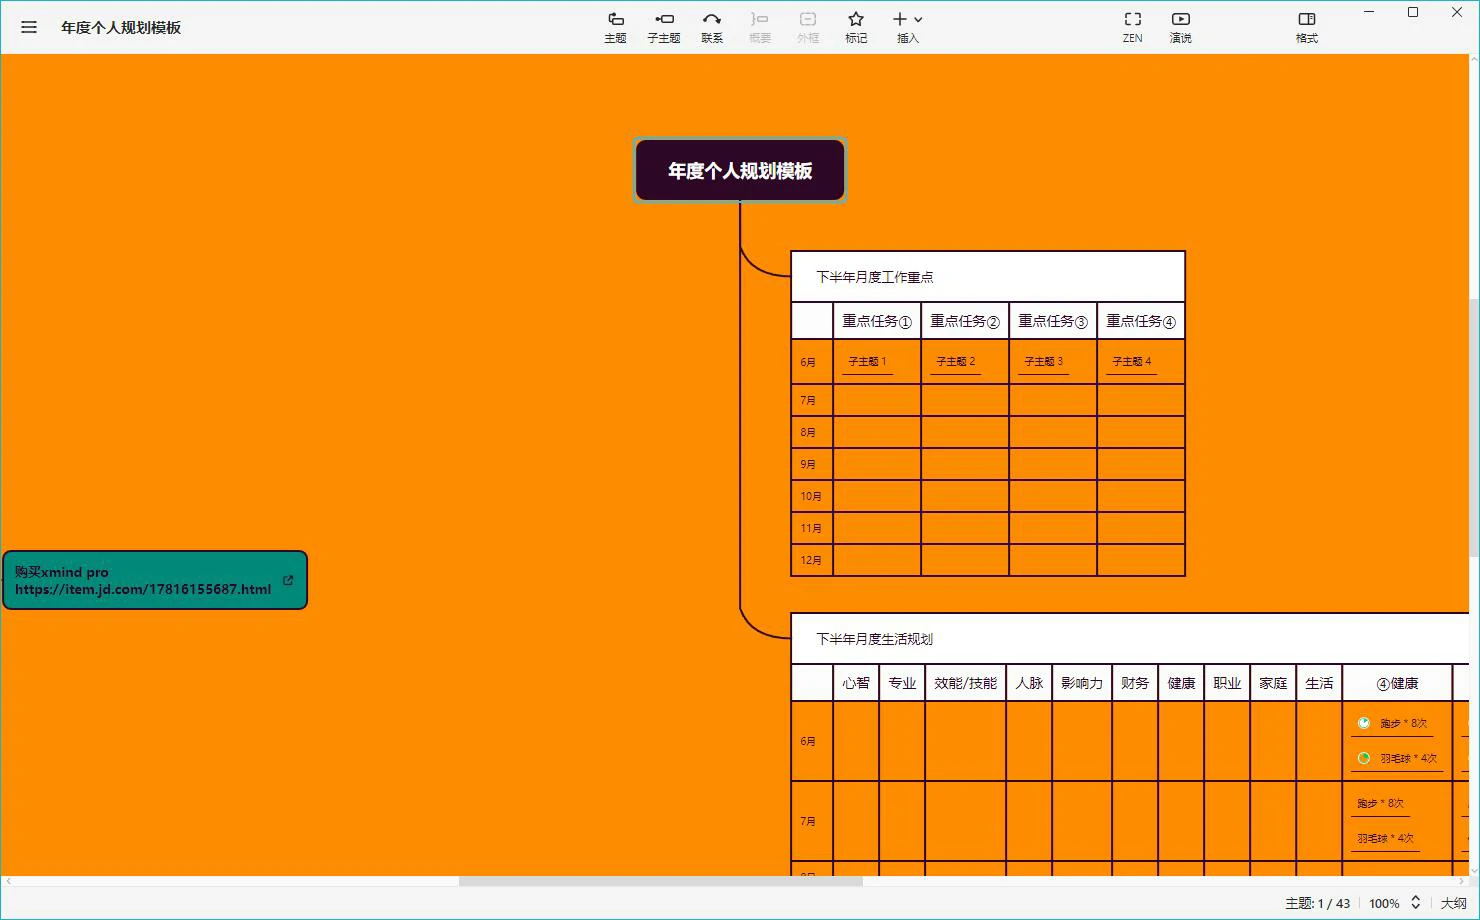Click the task marker on 羽毛球 * 4次 in June

[x=1364, y=758]
